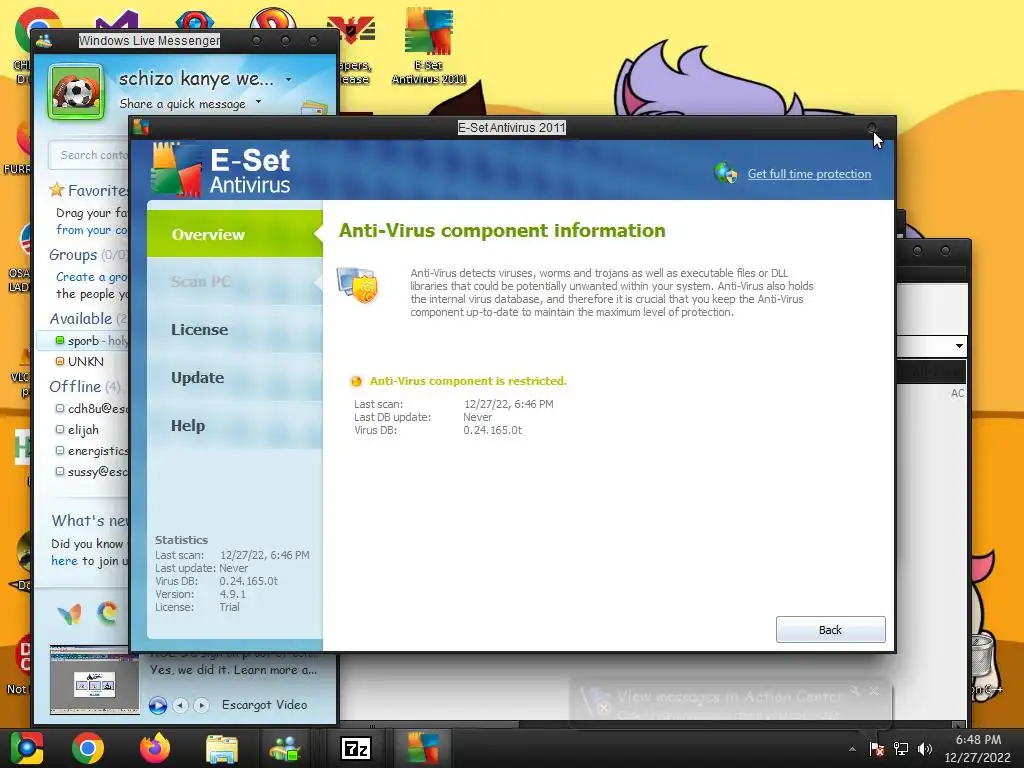The height and width of the screenshot is (768, 1024).
Task: Click the Favorites star icon in Messenger
Action: 57,190
